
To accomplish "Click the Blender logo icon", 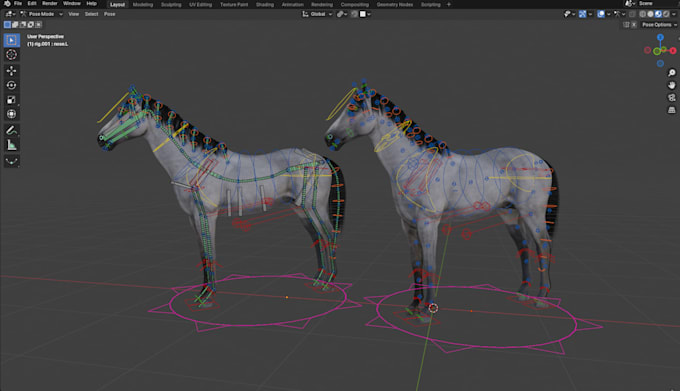I will pos(7,3).
